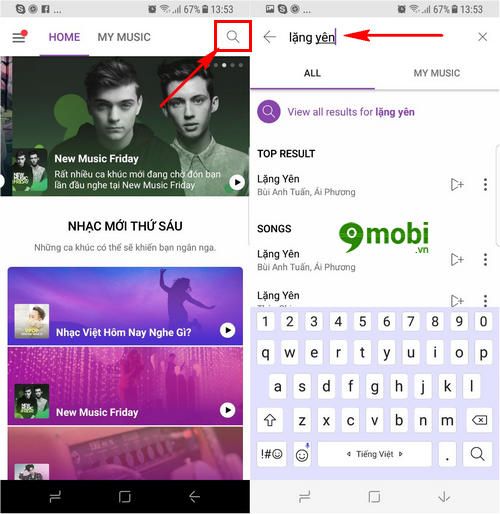Screen dimensions: 500x514
Task: Add first Songs entry Lặng Yên to queue
Action: point(457,259)
